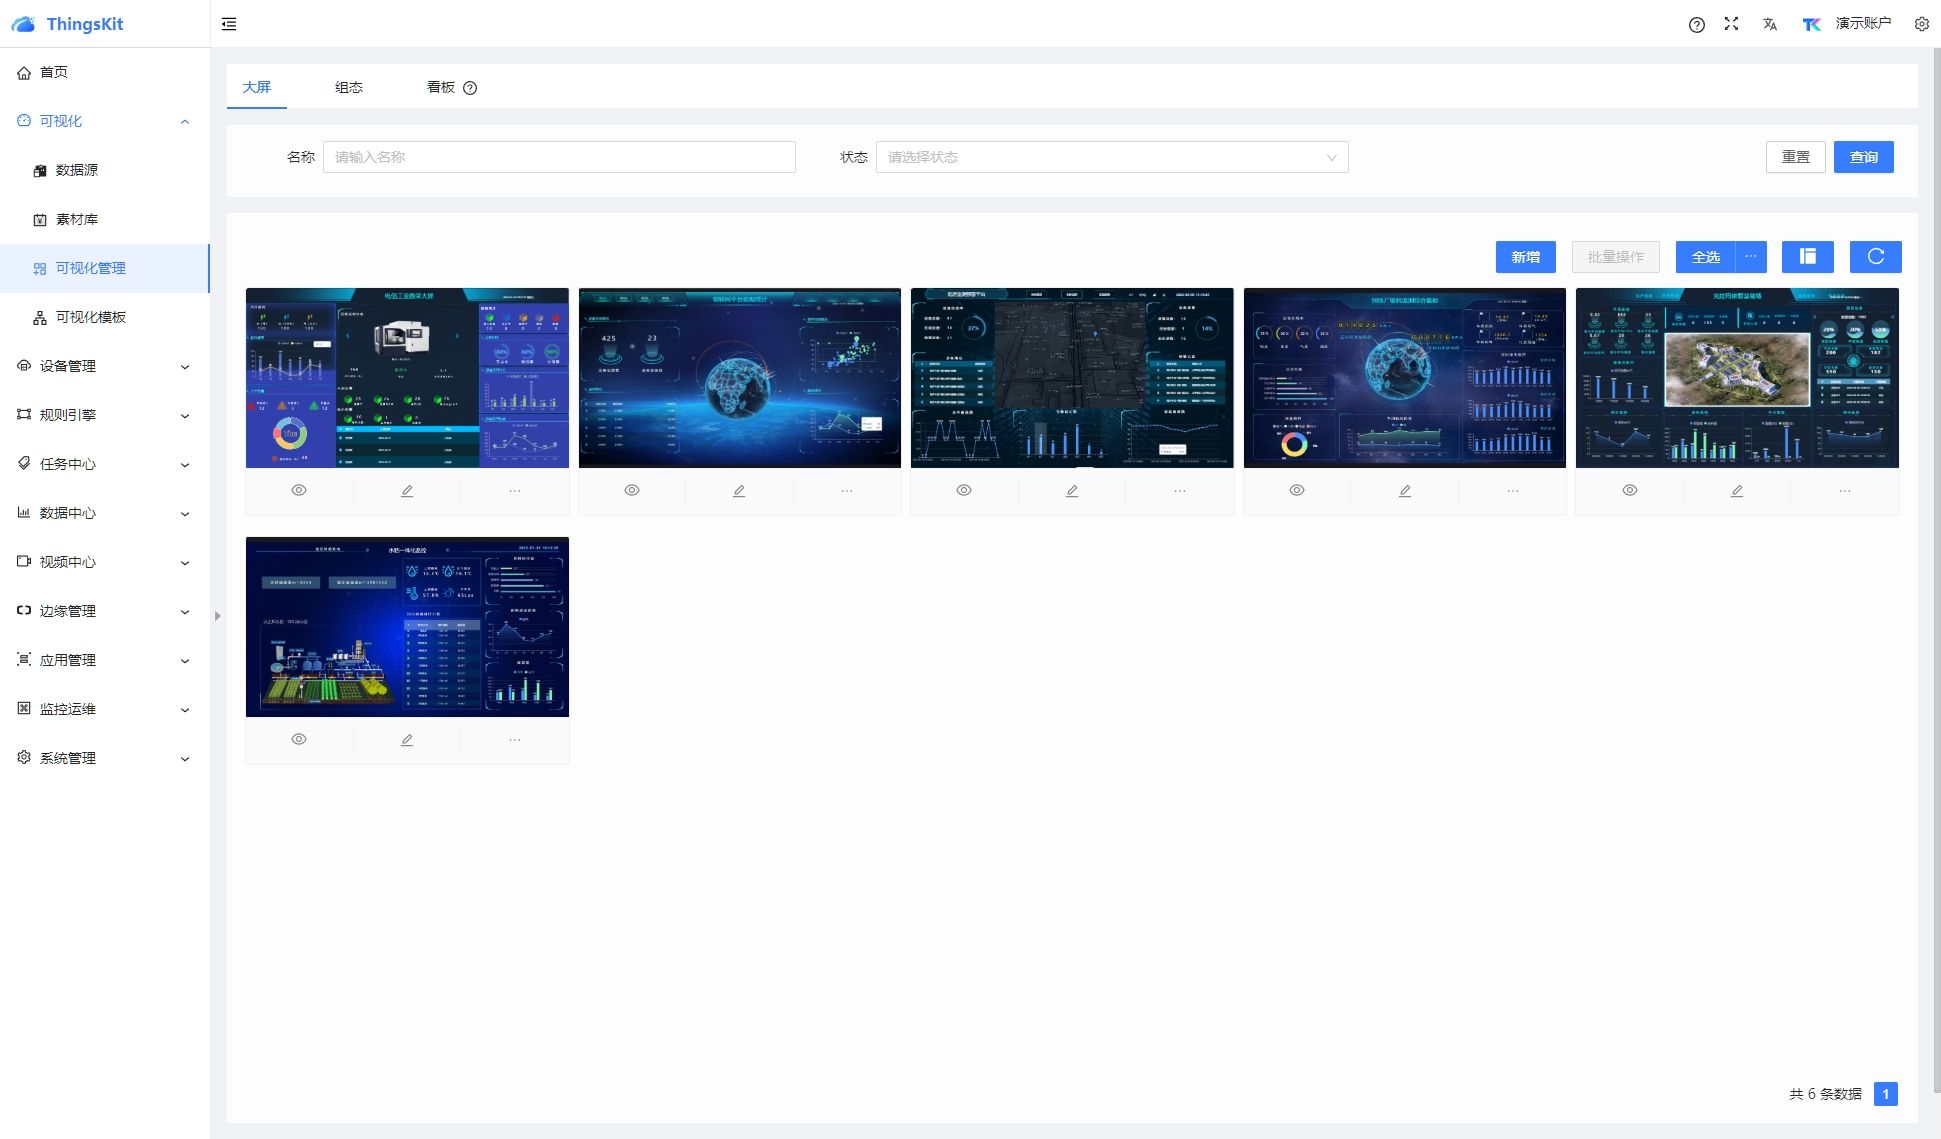Preview first dashboard with eye icon
This screenshot has height=1139, width=1941.
299,491
